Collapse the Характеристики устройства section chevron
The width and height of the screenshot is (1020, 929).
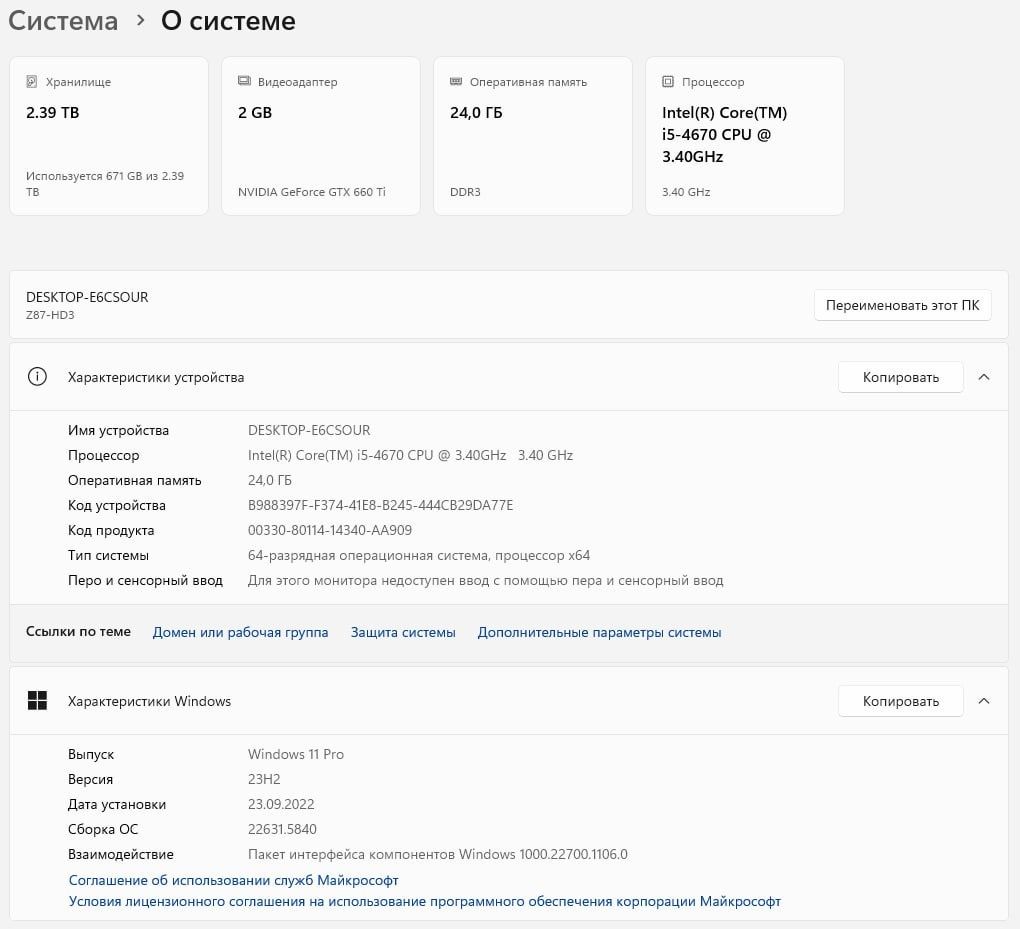click(984, 377)
